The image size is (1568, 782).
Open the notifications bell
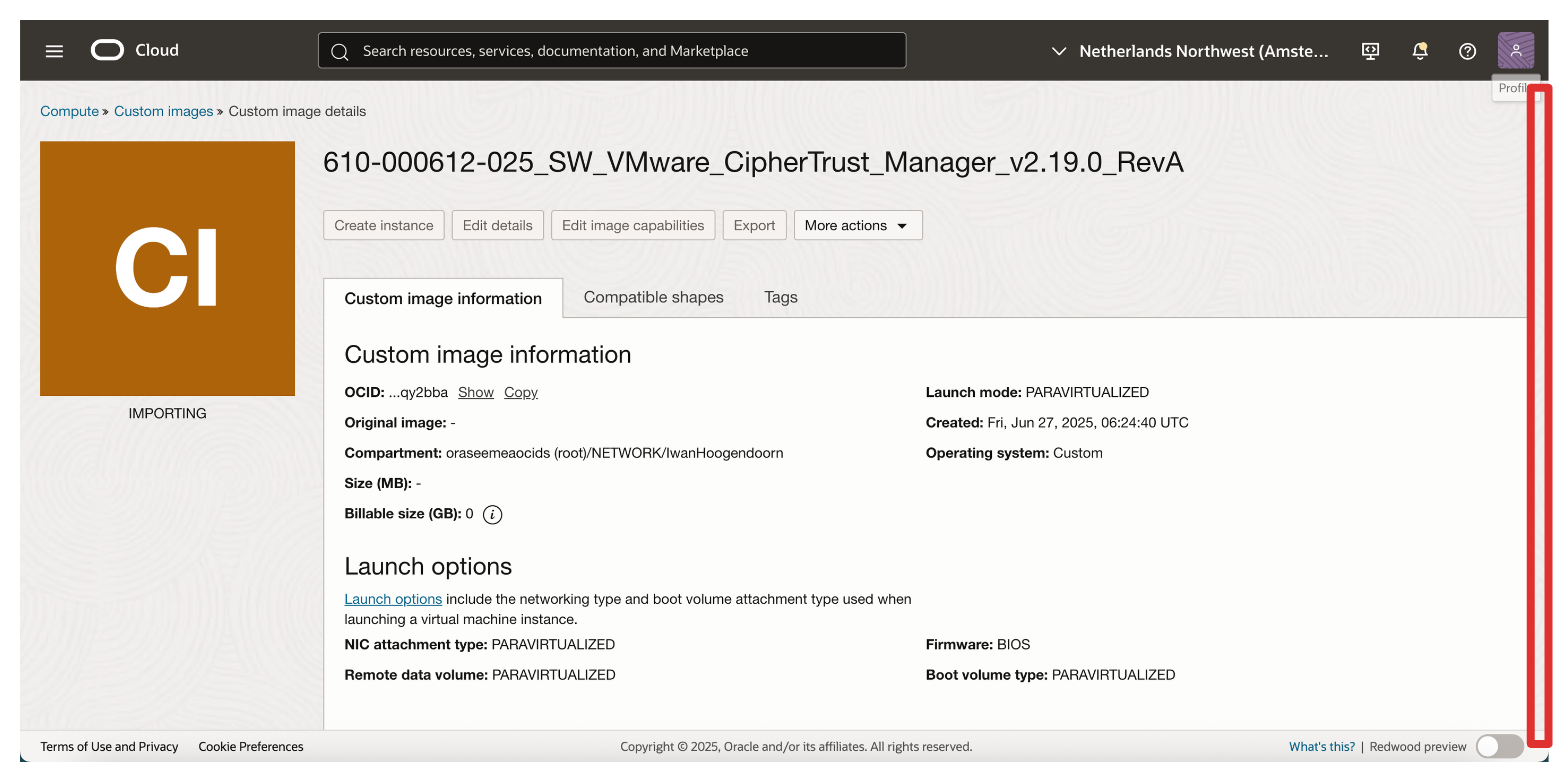point(1419,51)
